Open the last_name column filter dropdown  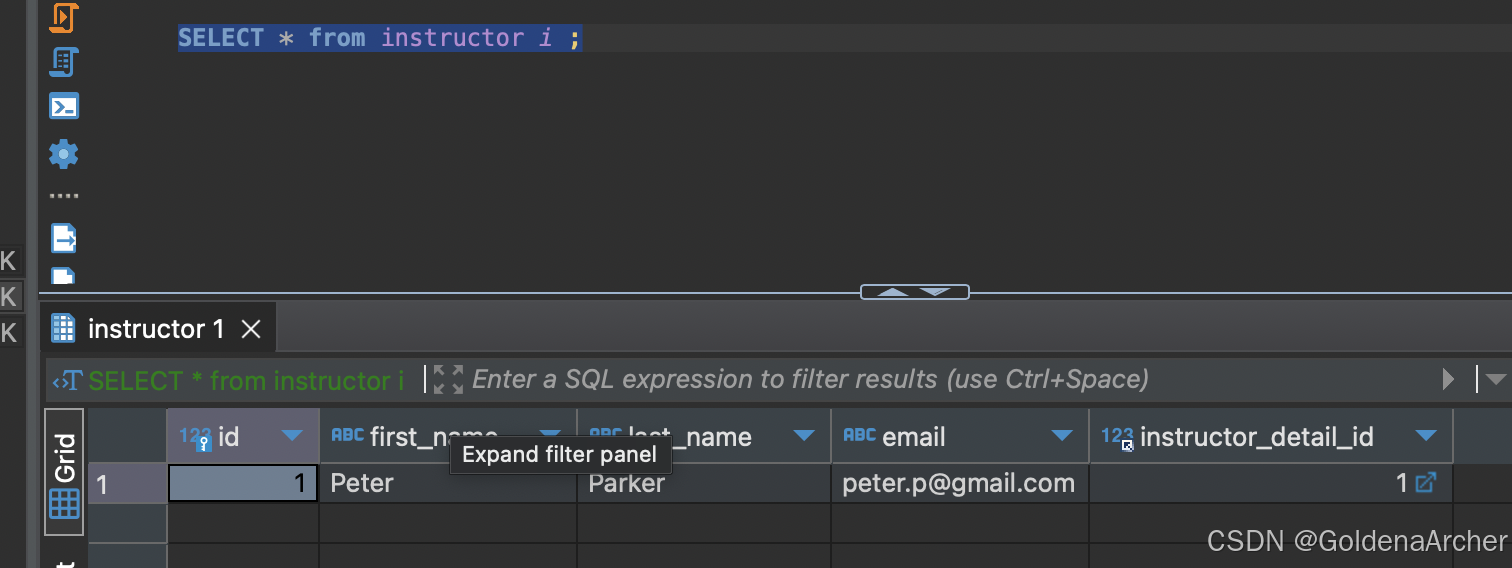(x=804, y=436)
